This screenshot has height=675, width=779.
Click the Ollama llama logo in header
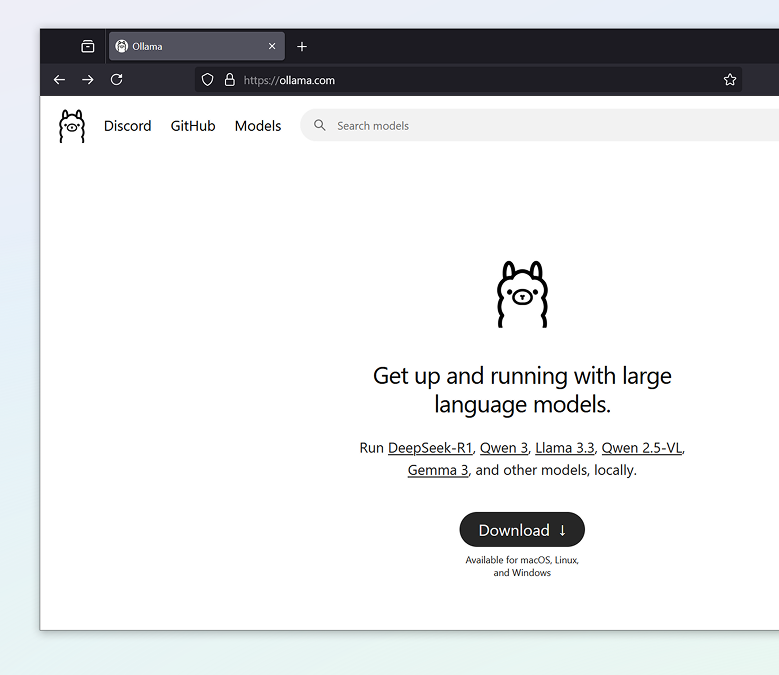(x=72, y=126)
